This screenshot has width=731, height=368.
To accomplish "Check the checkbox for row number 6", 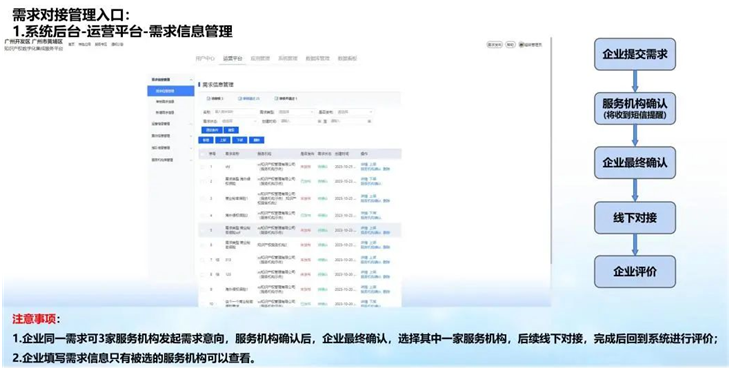I will (202, 245).
